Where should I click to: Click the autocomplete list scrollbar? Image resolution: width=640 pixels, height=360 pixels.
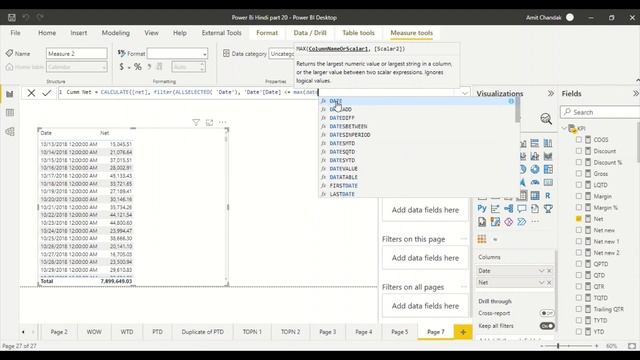(x=518, y=109)
